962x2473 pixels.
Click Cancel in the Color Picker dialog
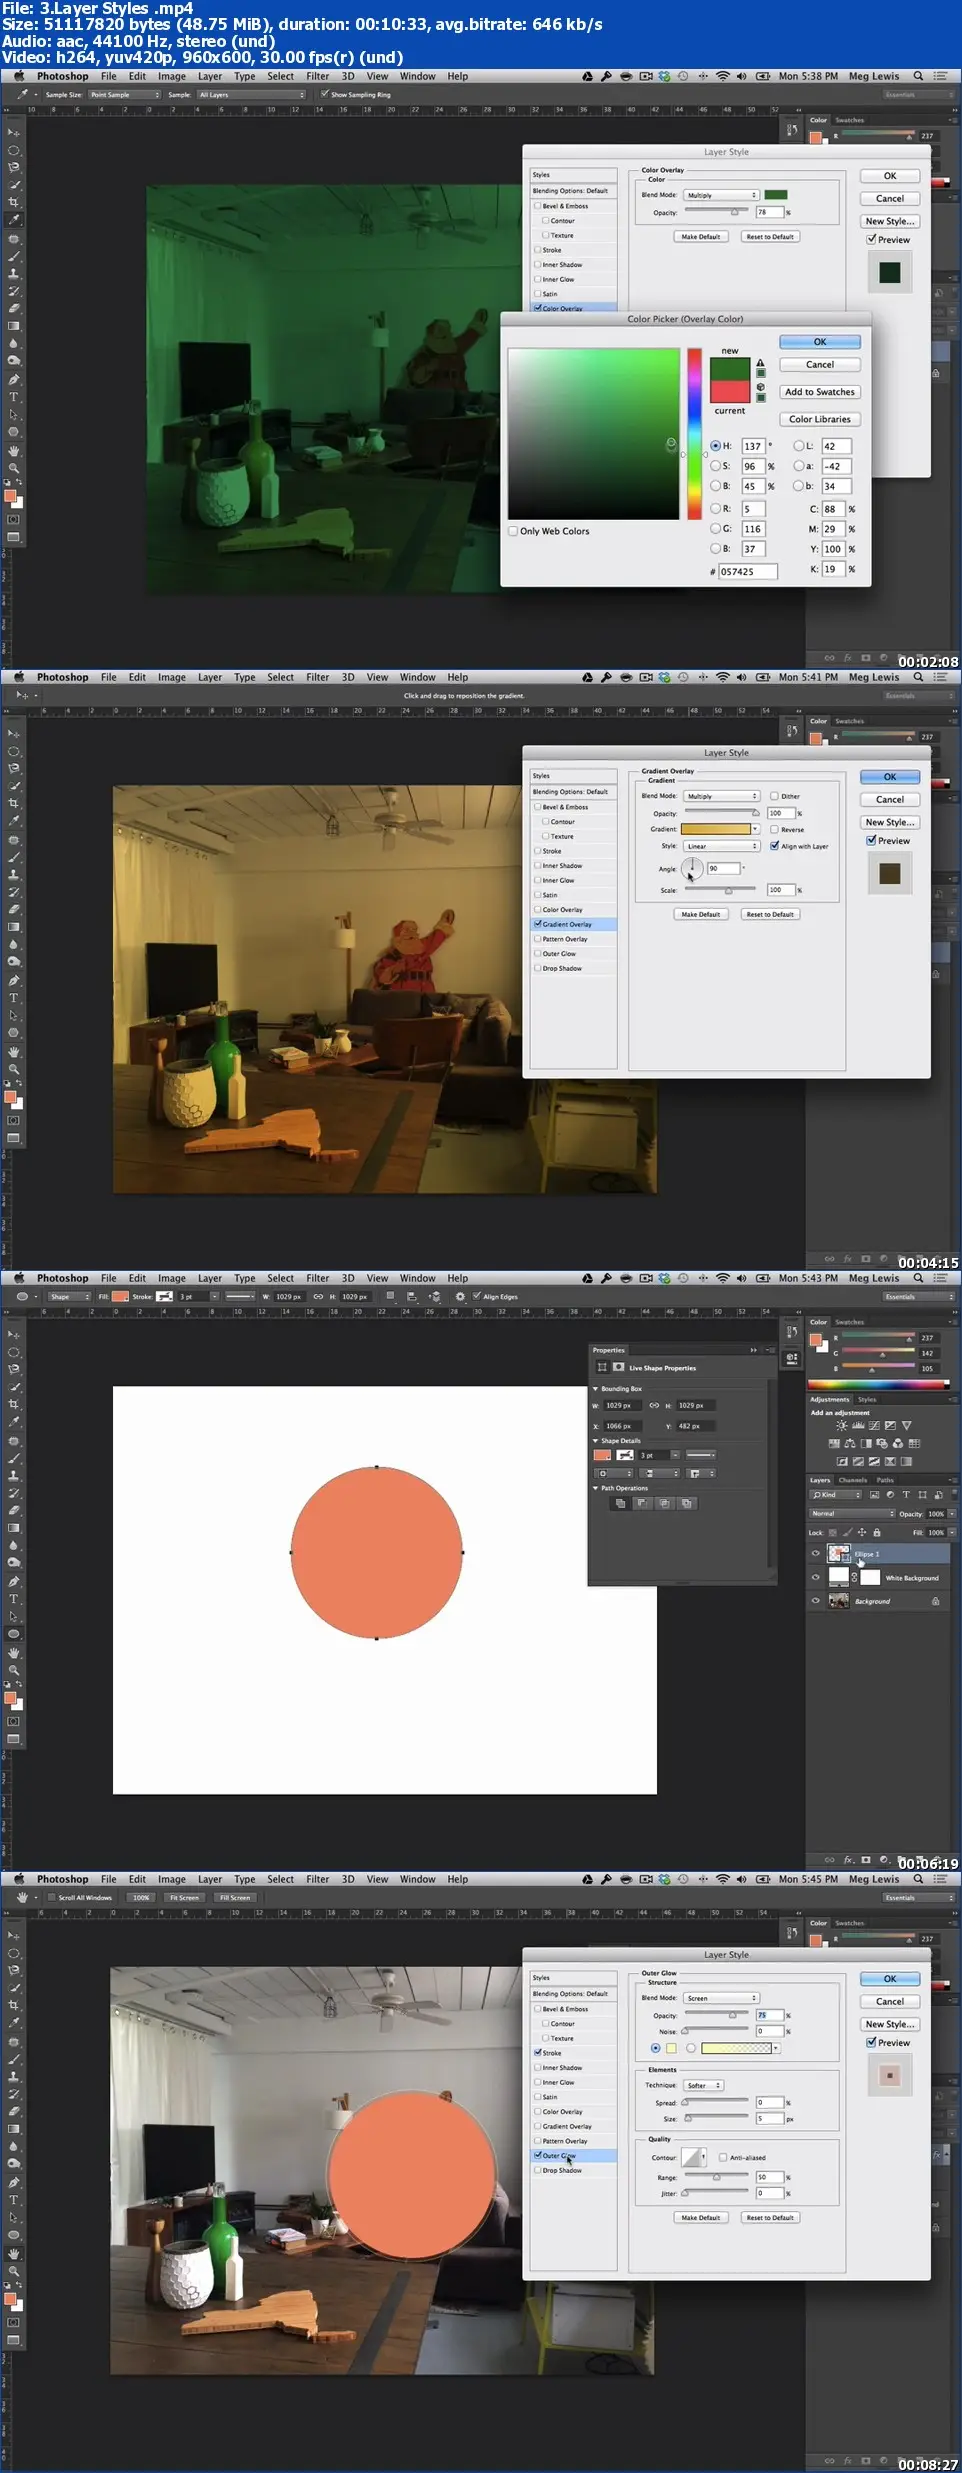pyautogui.click(x=820, y=365)
